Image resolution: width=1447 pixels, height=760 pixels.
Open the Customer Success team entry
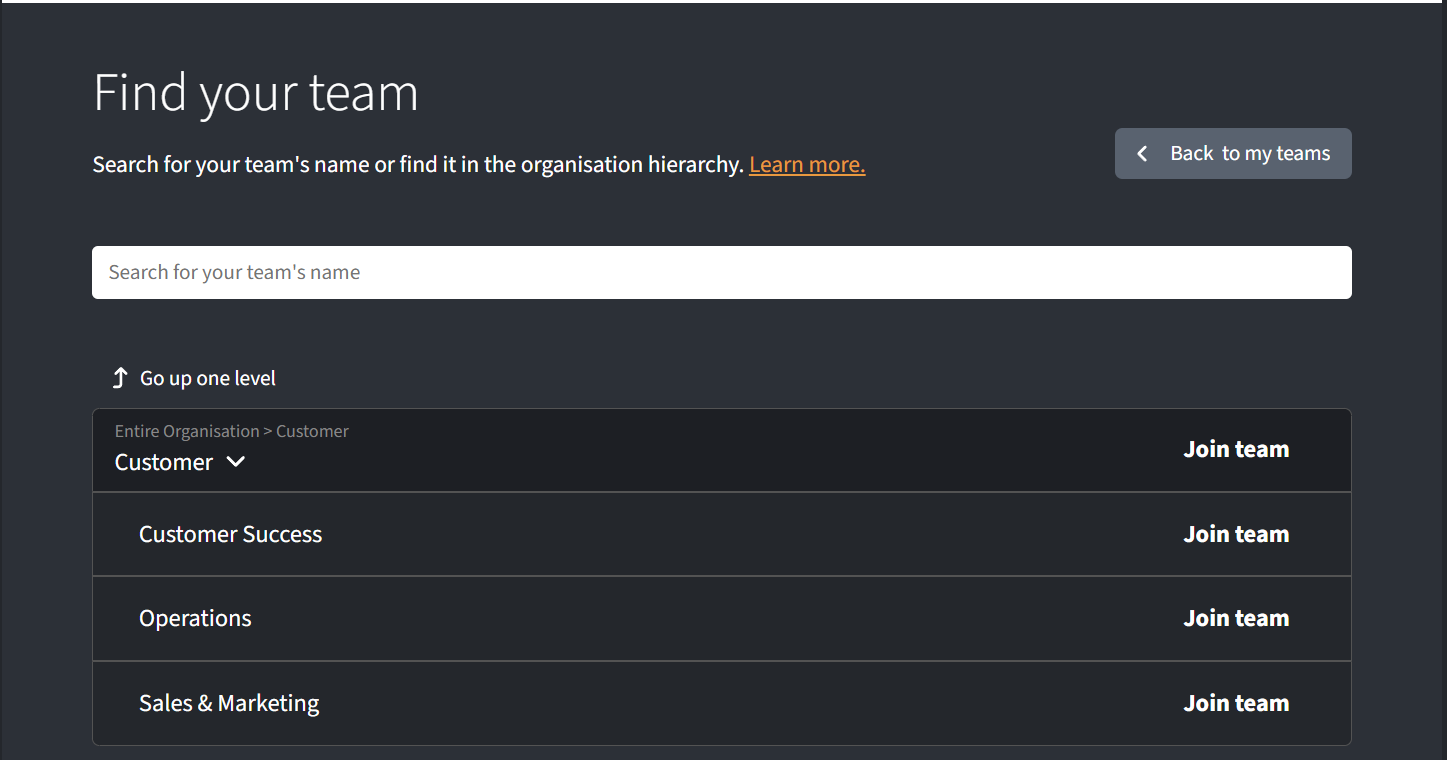coord(230,534)
